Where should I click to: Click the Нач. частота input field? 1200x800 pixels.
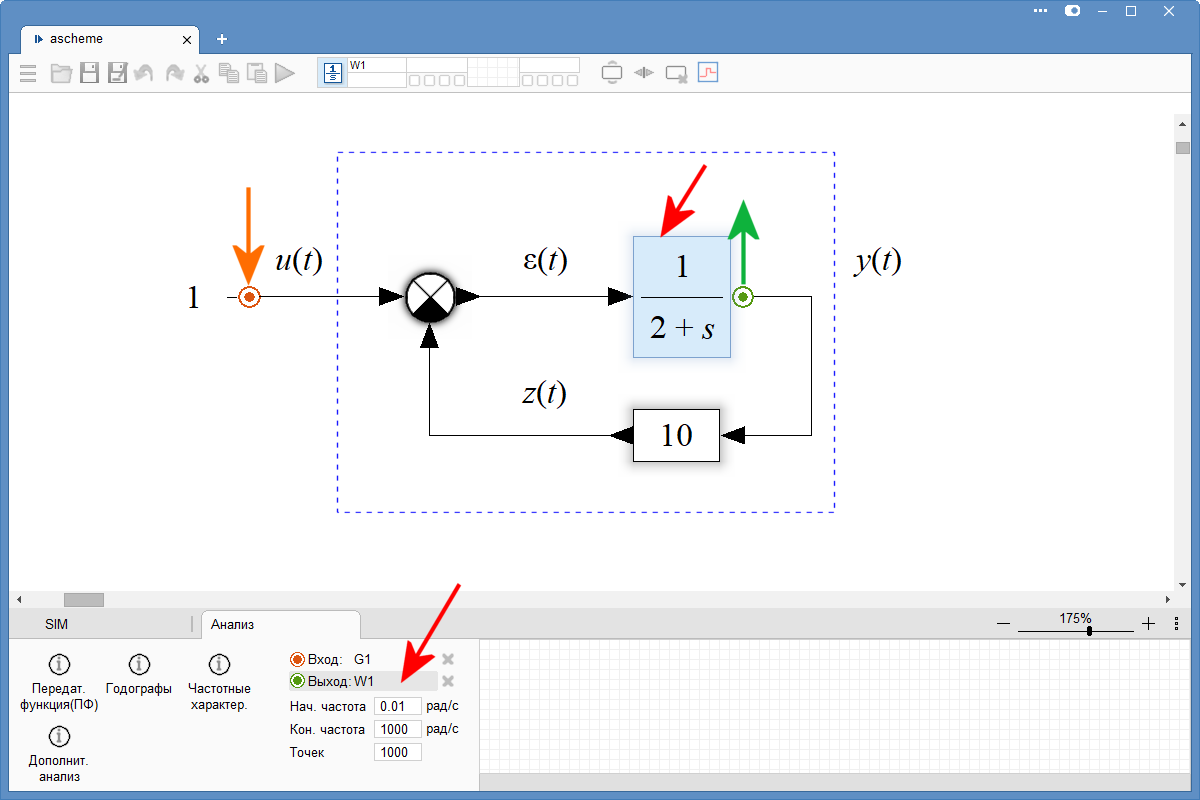coord(397,706)
